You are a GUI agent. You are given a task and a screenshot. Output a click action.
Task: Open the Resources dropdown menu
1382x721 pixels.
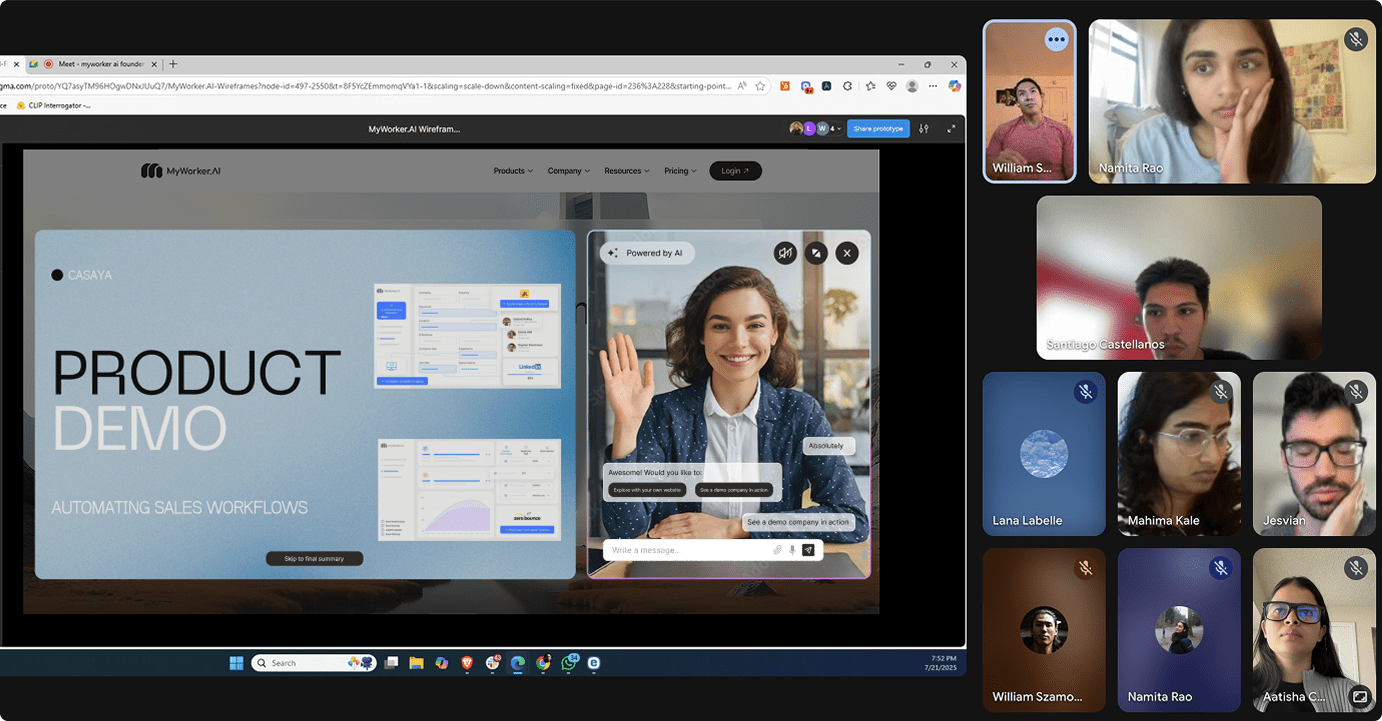coord(626,171)
